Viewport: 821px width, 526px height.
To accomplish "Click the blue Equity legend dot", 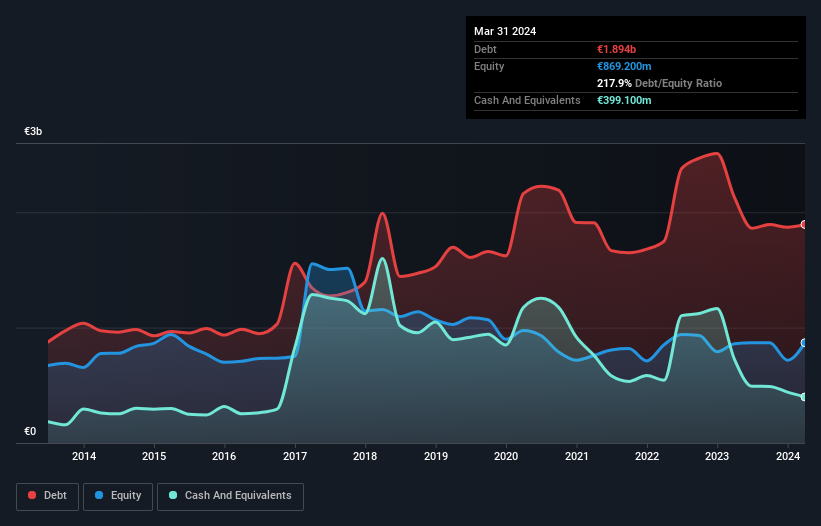I will pos(99,495).
